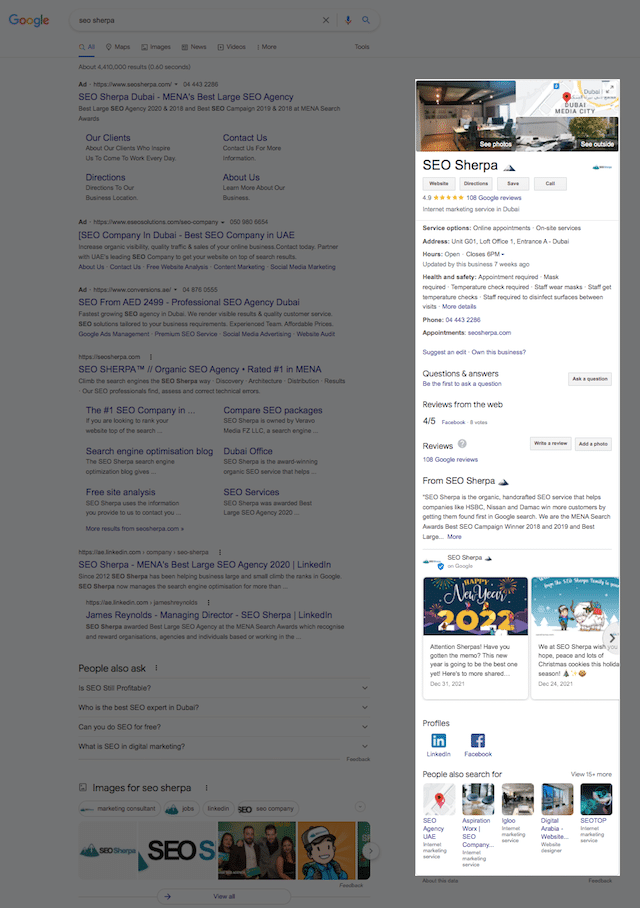The height and width of the screenshot is (908, 640).
Task: Click View all images
Action: coord(224,896)
